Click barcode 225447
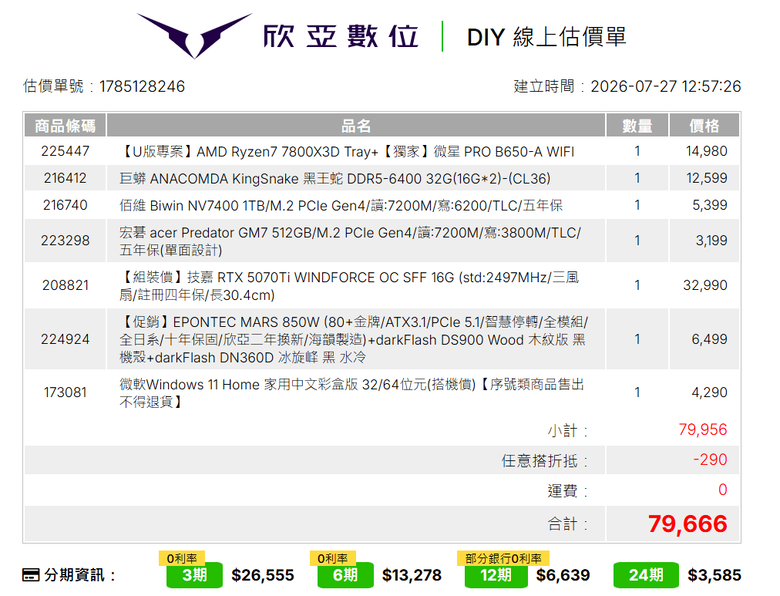The width and height of the screenshot is (780, 596). coord(65,151)
